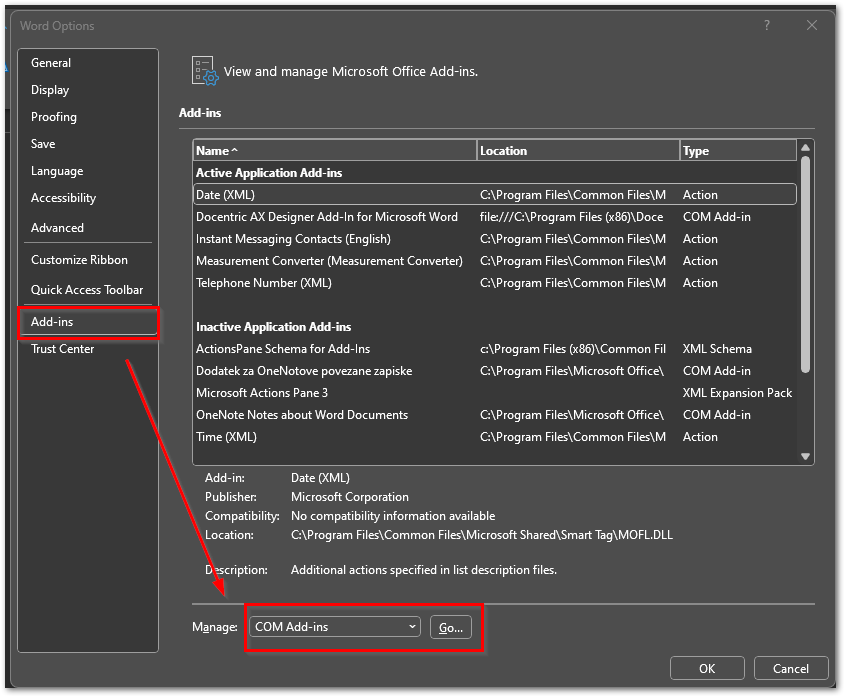Open the General options category
Viewport: 845px width, 697px height.
tap(51, 63)
